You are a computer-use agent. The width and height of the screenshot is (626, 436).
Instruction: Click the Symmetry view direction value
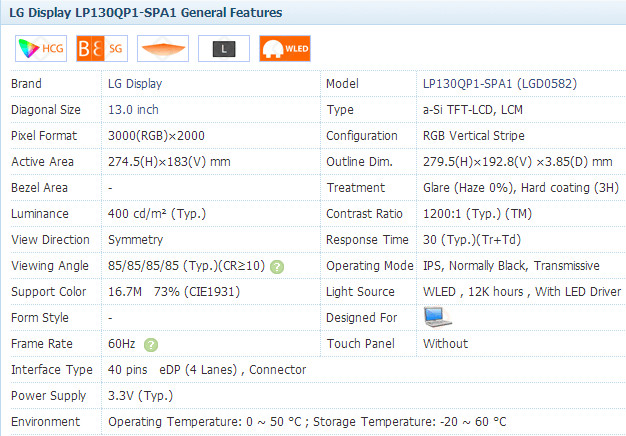coord(135,240)
